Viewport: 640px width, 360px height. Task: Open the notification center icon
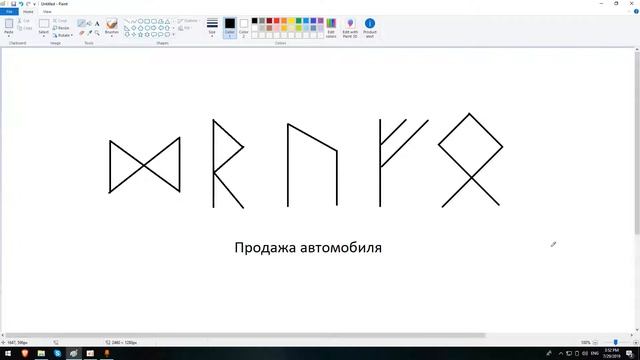(630, 353)
